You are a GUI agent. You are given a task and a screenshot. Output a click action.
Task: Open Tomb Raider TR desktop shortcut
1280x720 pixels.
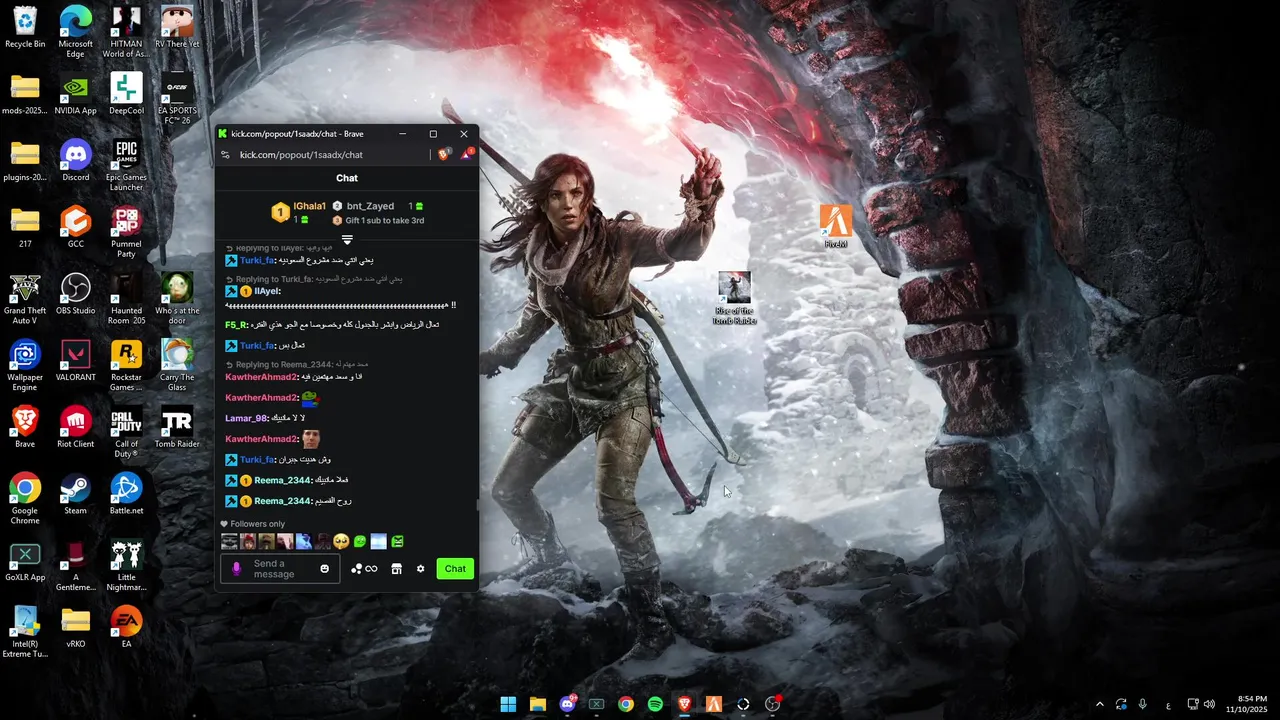click(177, 427)
